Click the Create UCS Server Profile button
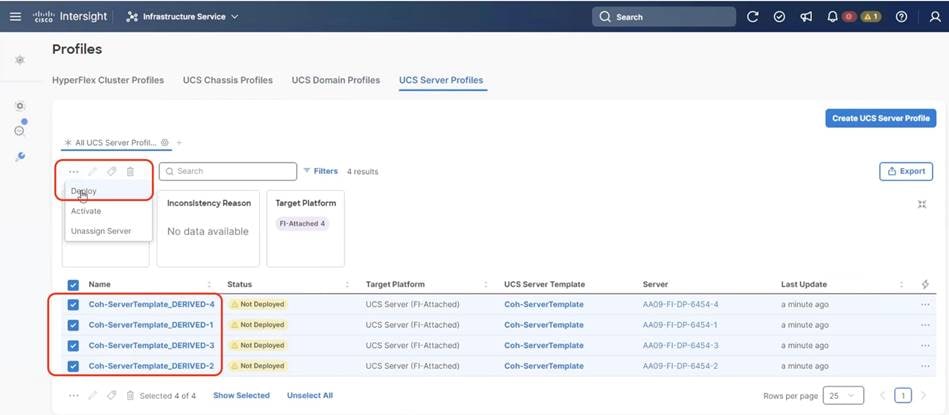Screen dimensions: 949x415 tap(880, 118)
